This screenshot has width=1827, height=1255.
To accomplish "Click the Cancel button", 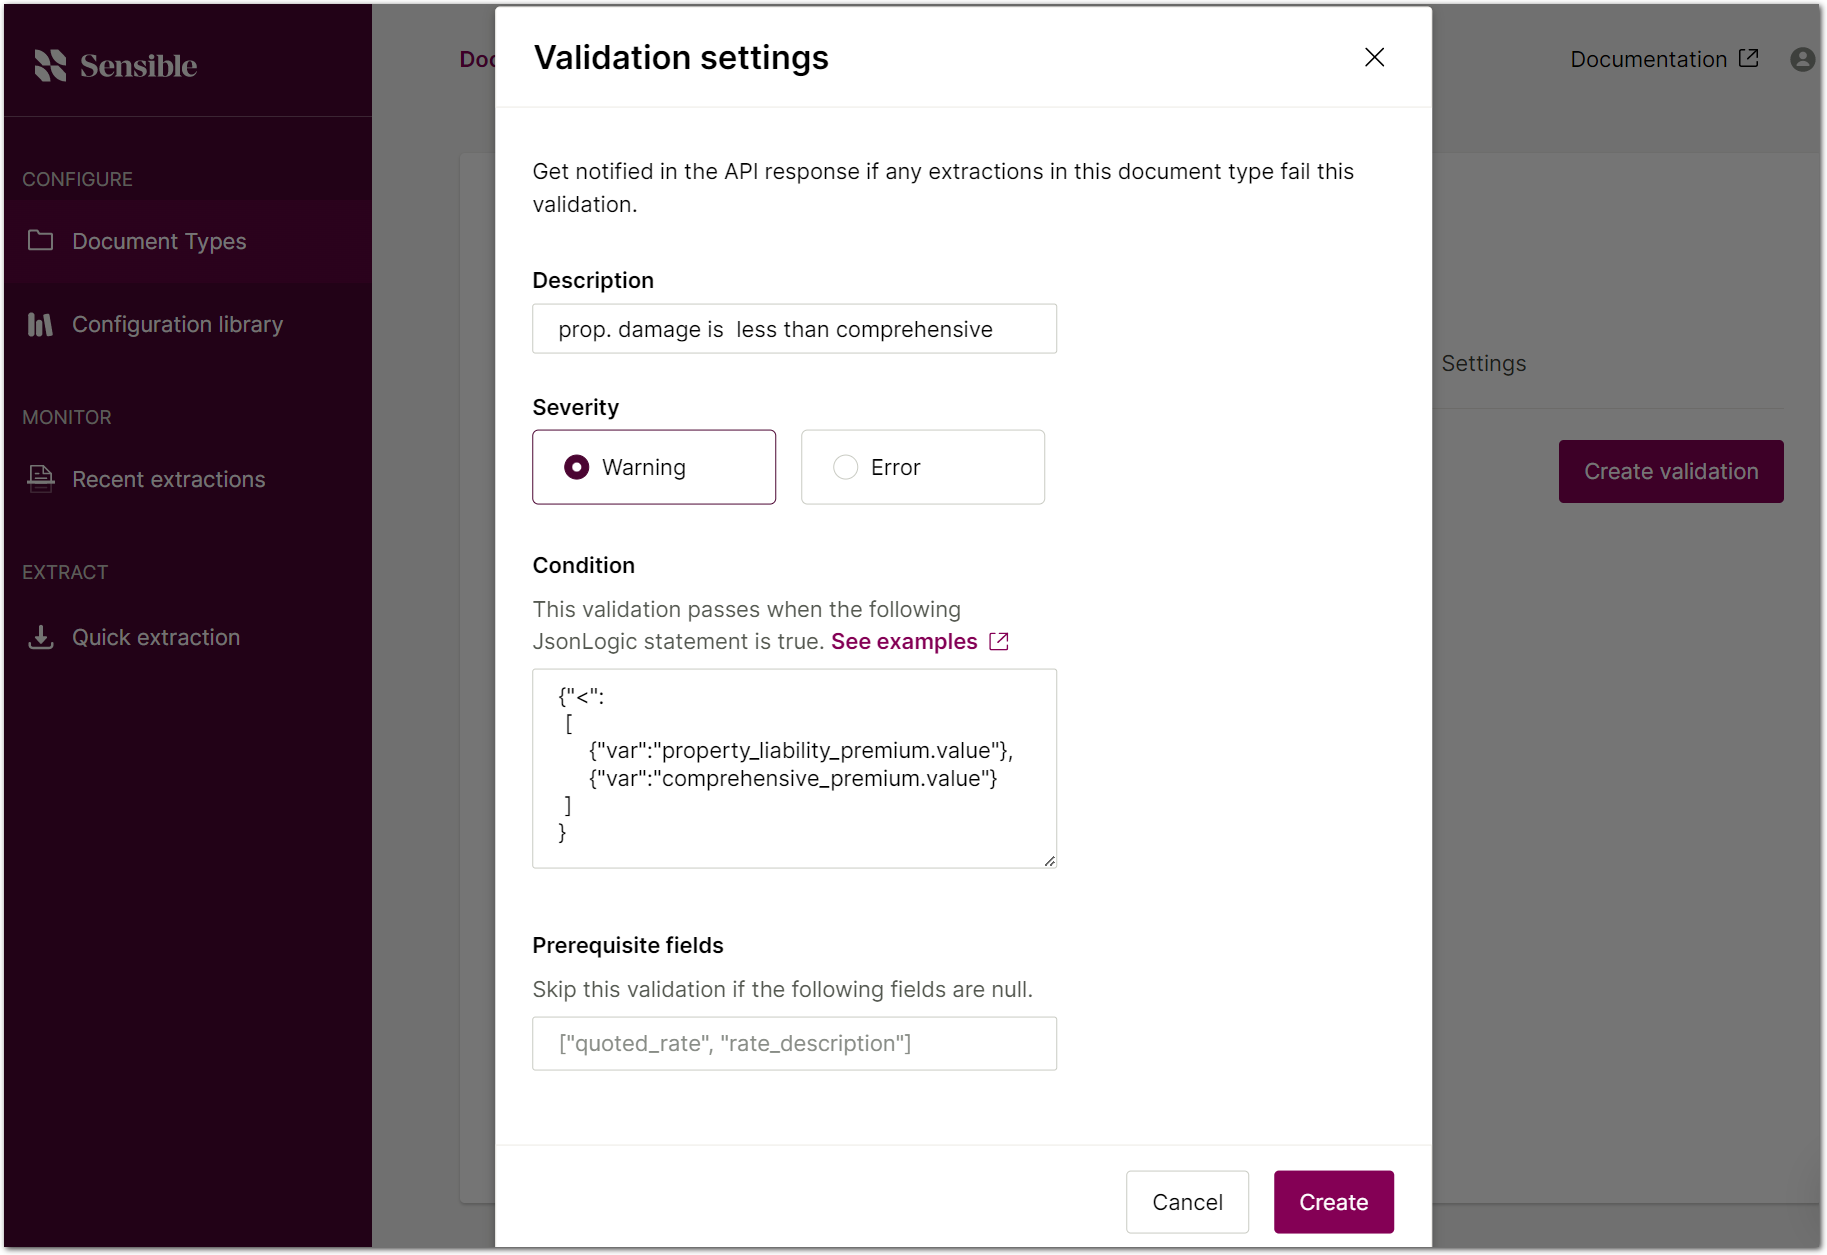I will point(1187,1202).
